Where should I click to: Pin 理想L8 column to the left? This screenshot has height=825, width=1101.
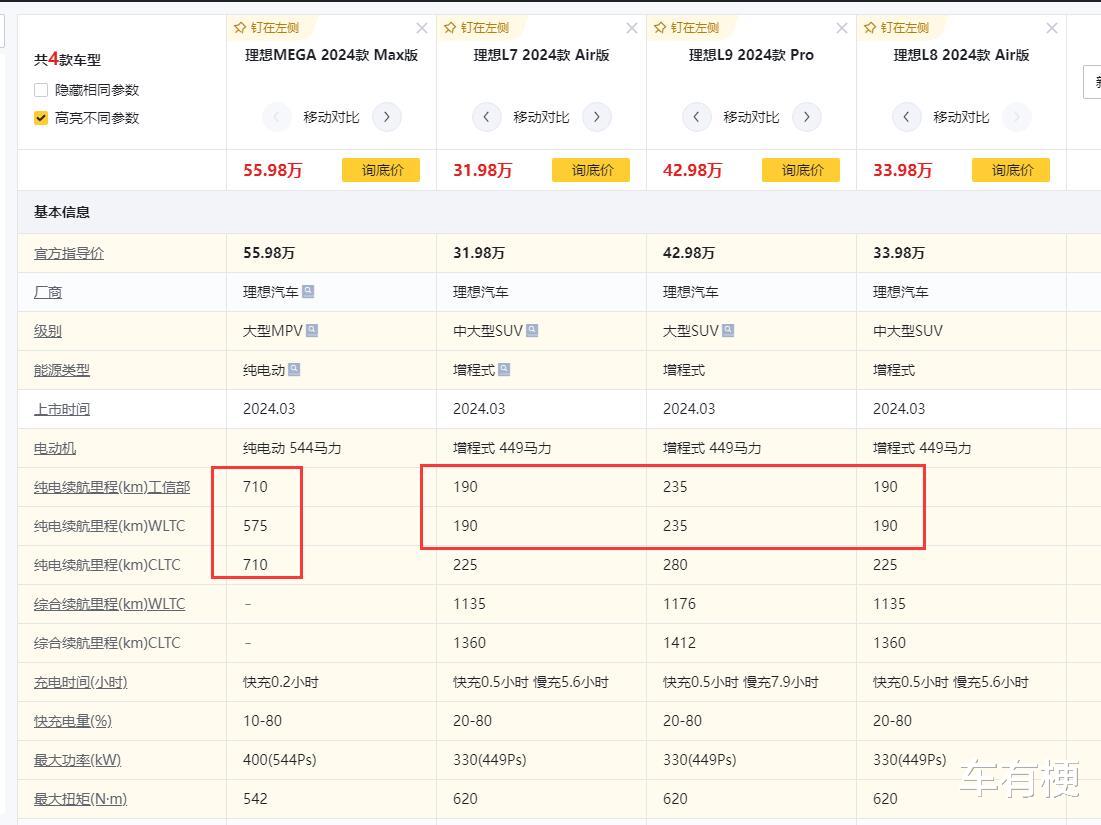tap(896, 28)
